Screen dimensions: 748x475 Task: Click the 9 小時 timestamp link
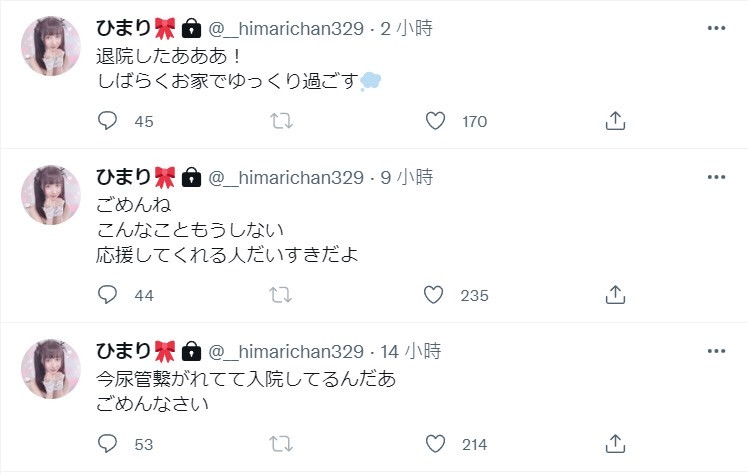[407, 178]
